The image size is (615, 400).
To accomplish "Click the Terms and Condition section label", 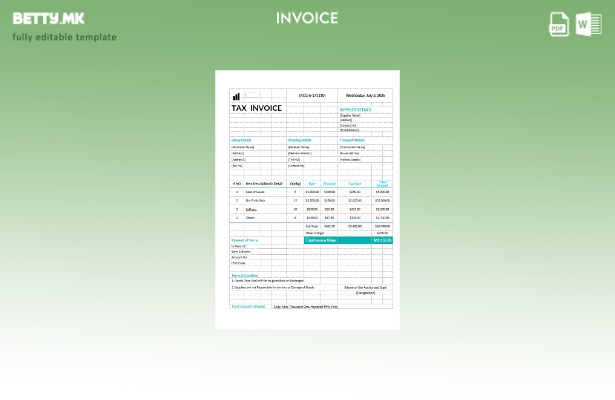I will coord(245,275).
